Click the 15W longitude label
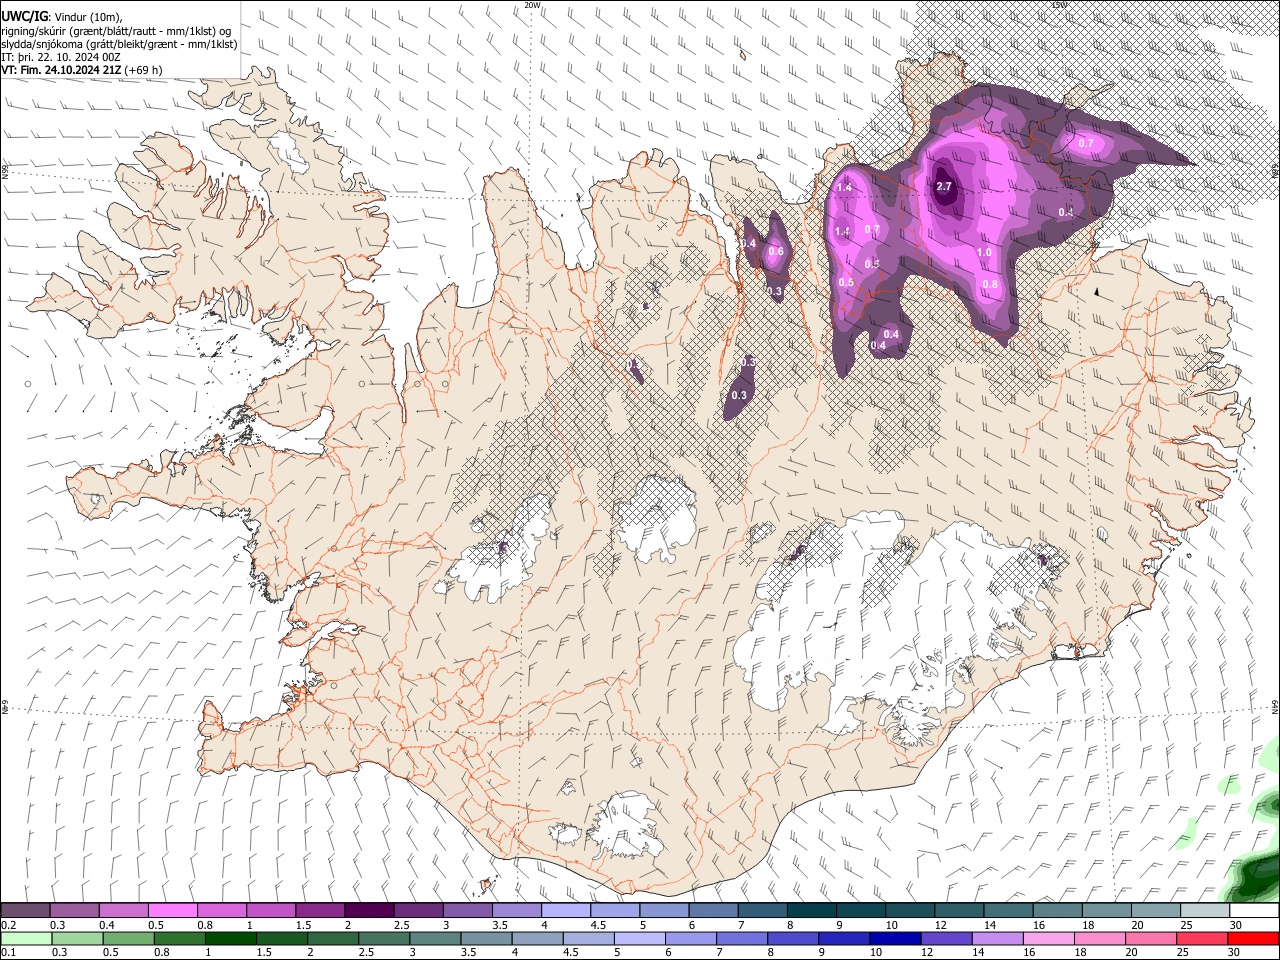Image resolution: width=1280 pixels, height=960 pixels. pyautogui.click(x=1058, y=5)
